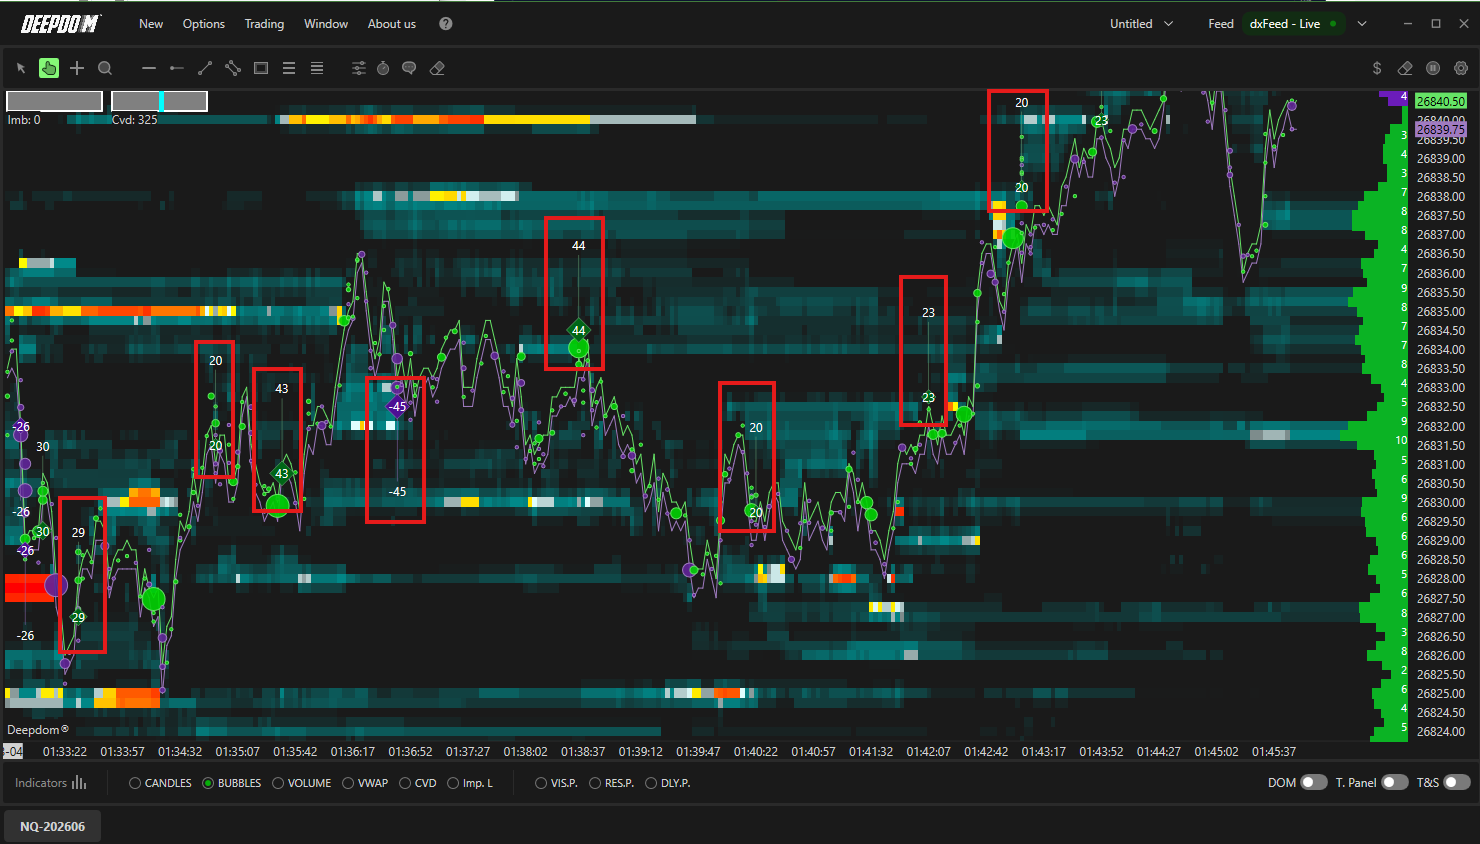The width and height of the screenshot is (1480, 844).
Task: Select the BUBBLES radio option
Action: [232, 783]
